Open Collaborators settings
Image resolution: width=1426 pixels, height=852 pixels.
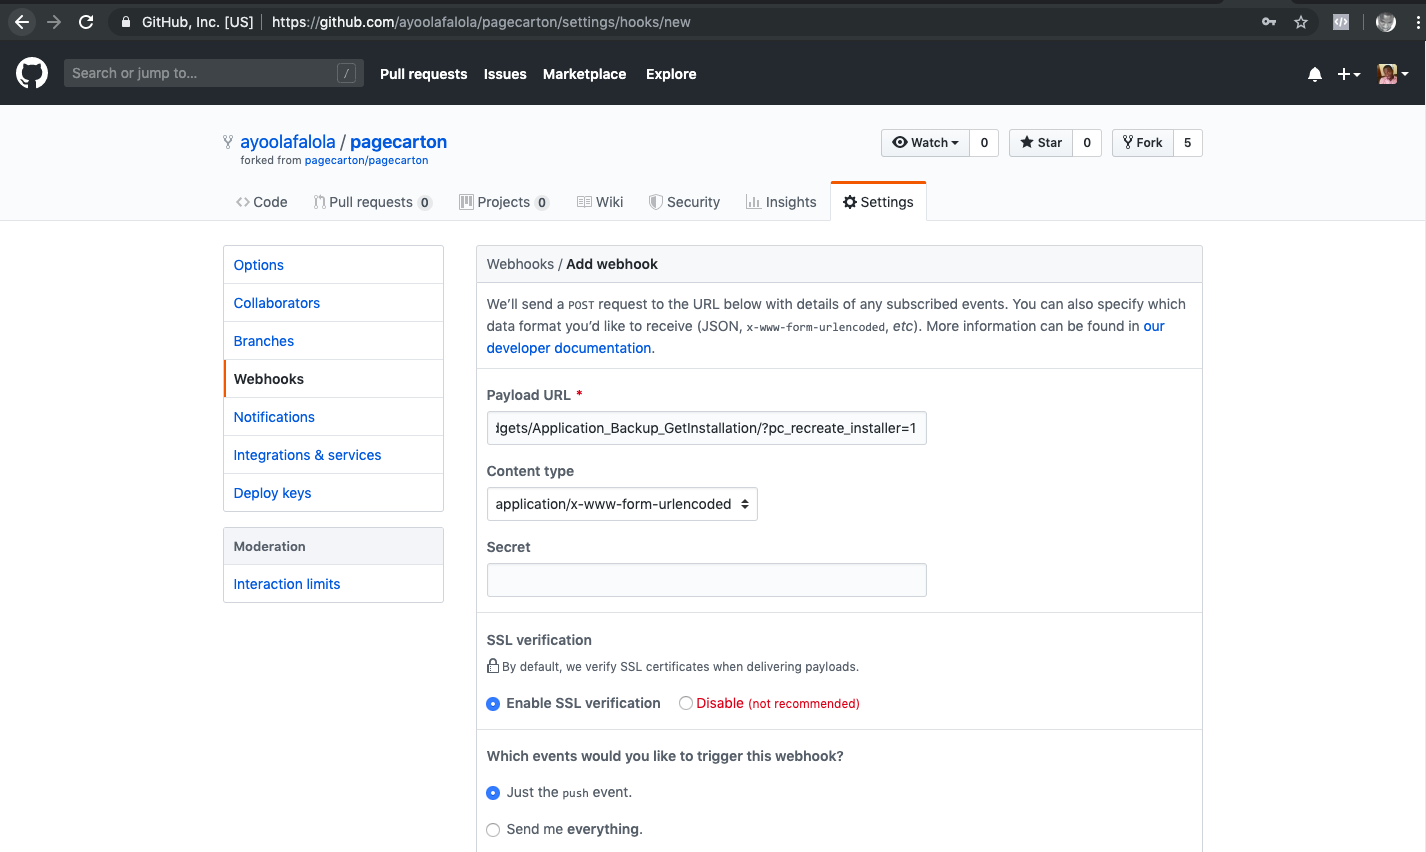click(333, 303)
